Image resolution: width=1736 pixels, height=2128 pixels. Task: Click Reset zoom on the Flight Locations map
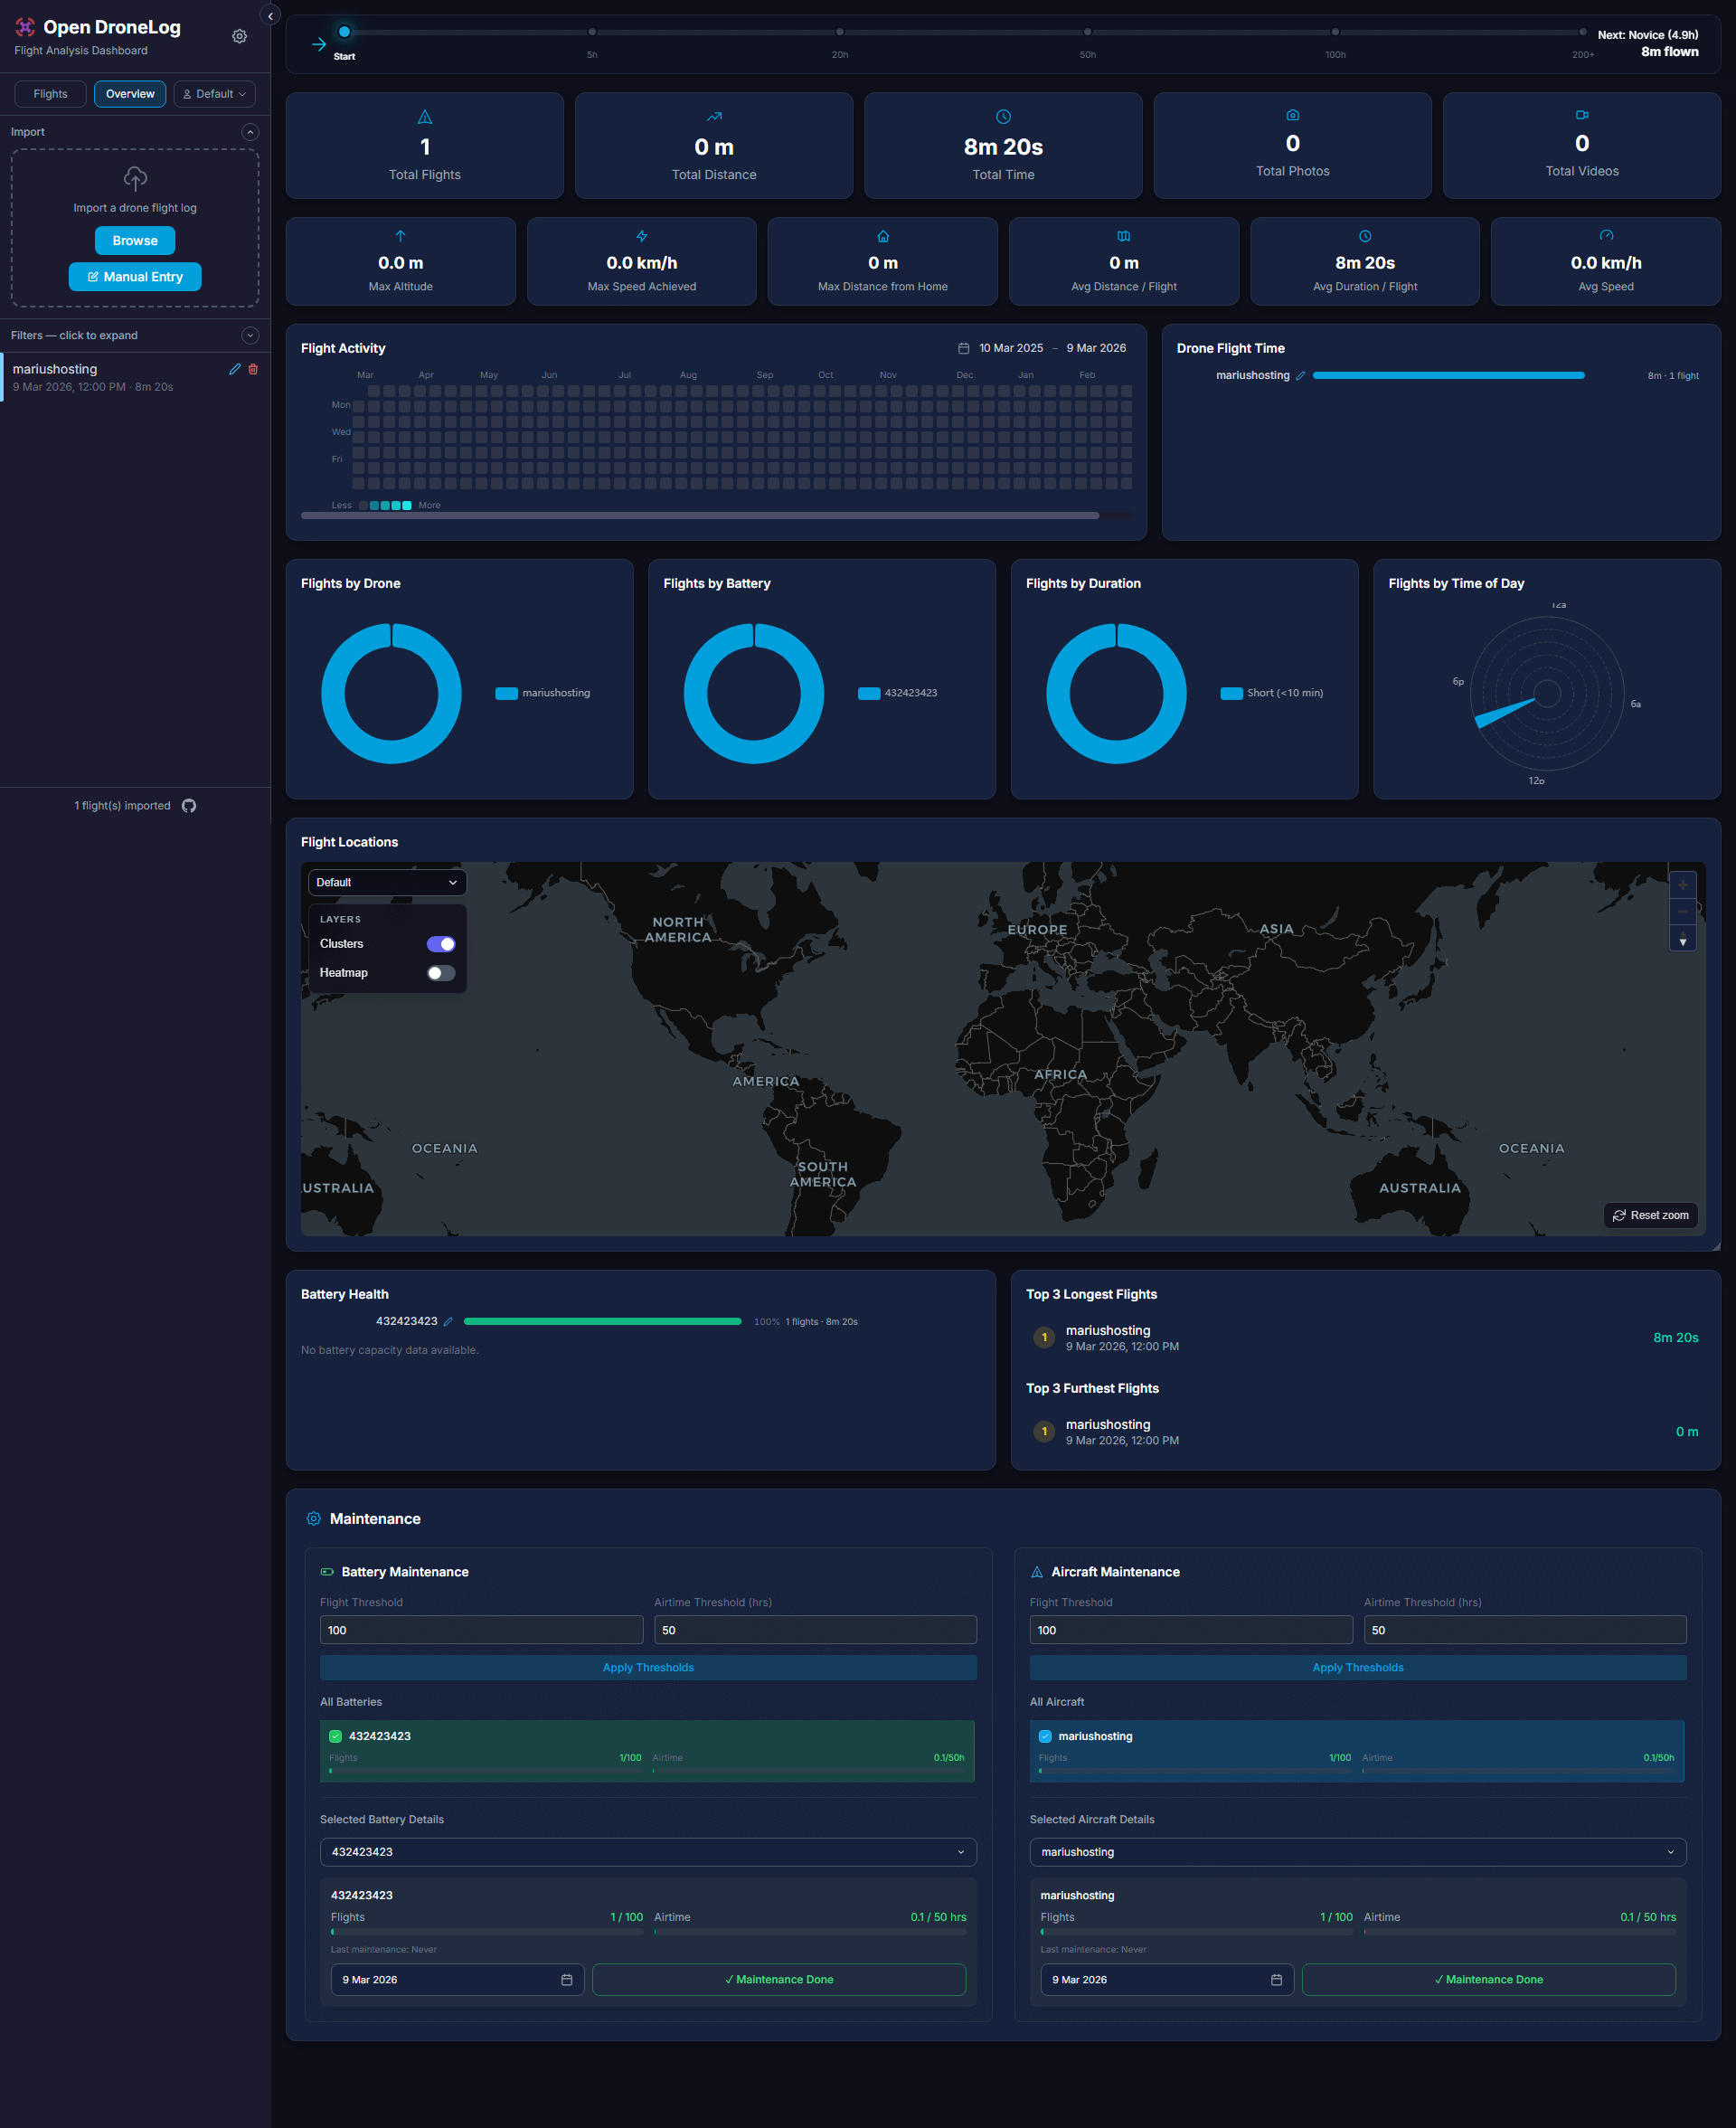pyautogui.click(x=1650, y=1215)
